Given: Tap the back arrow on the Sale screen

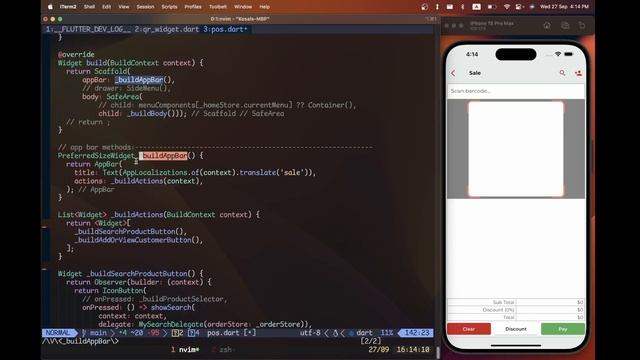Looking at the screenshot, I should pyautogui.click(x=453, y=73).
